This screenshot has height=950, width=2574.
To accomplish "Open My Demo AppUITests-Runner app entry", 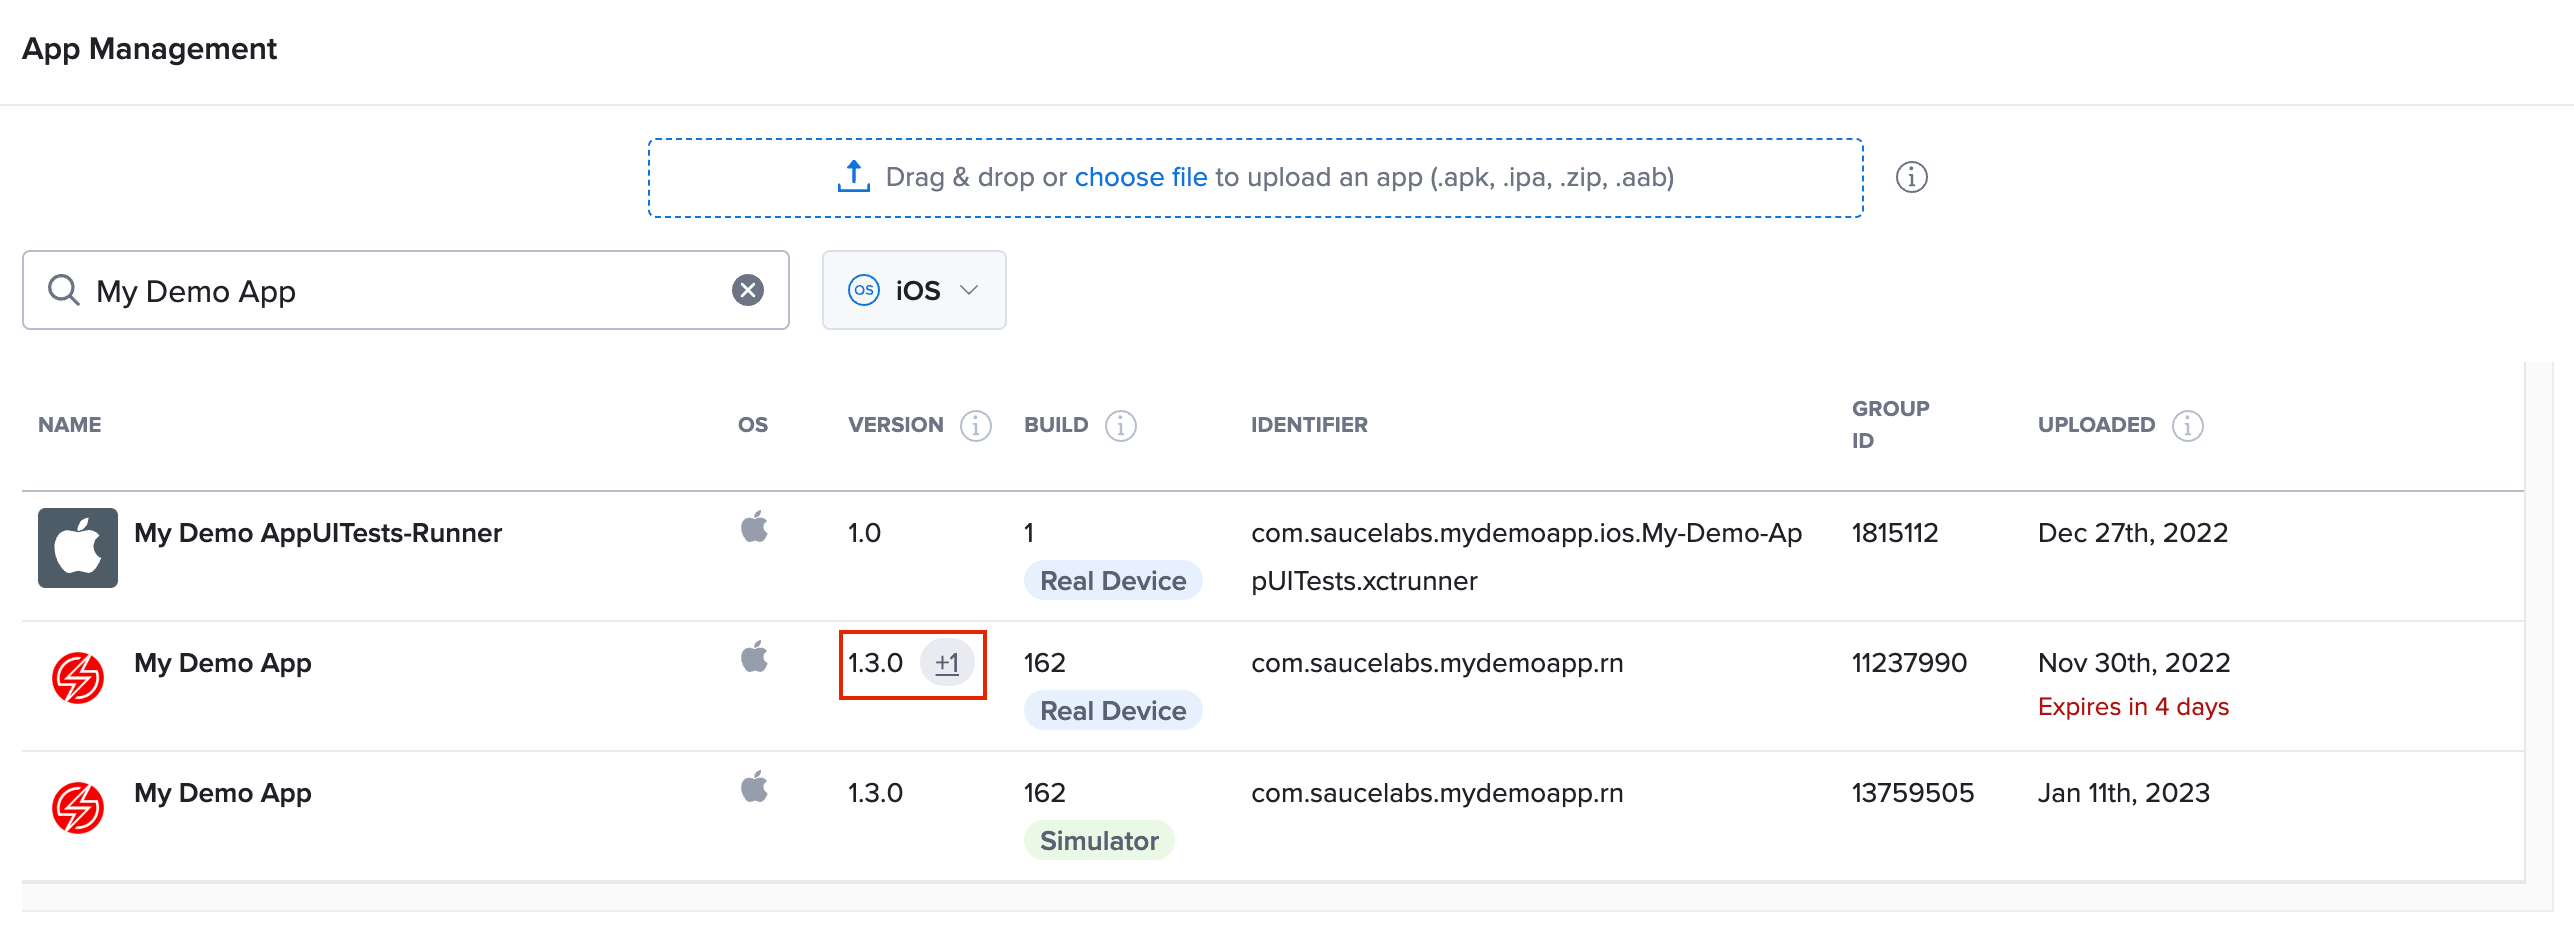I will pos(318,532).
